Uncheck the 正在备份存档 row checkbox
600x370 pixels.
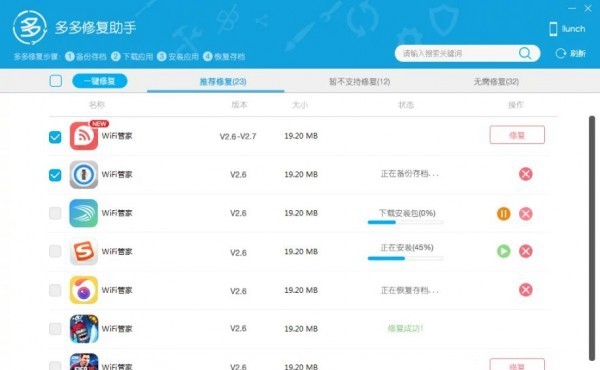point(55,175)
